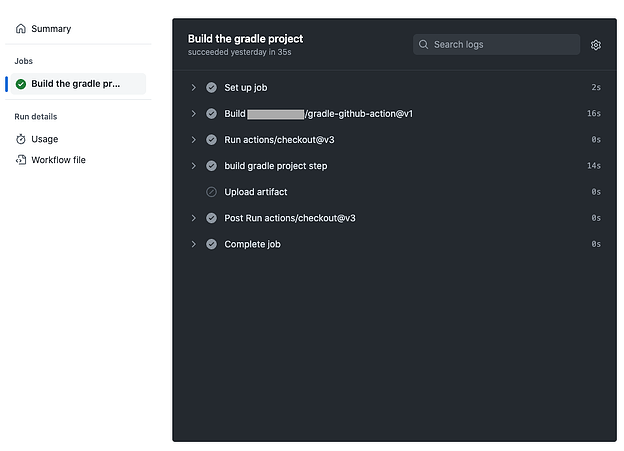Open the Summary page
The width and height of the screenshot is (624, 451).
(51, 29)
